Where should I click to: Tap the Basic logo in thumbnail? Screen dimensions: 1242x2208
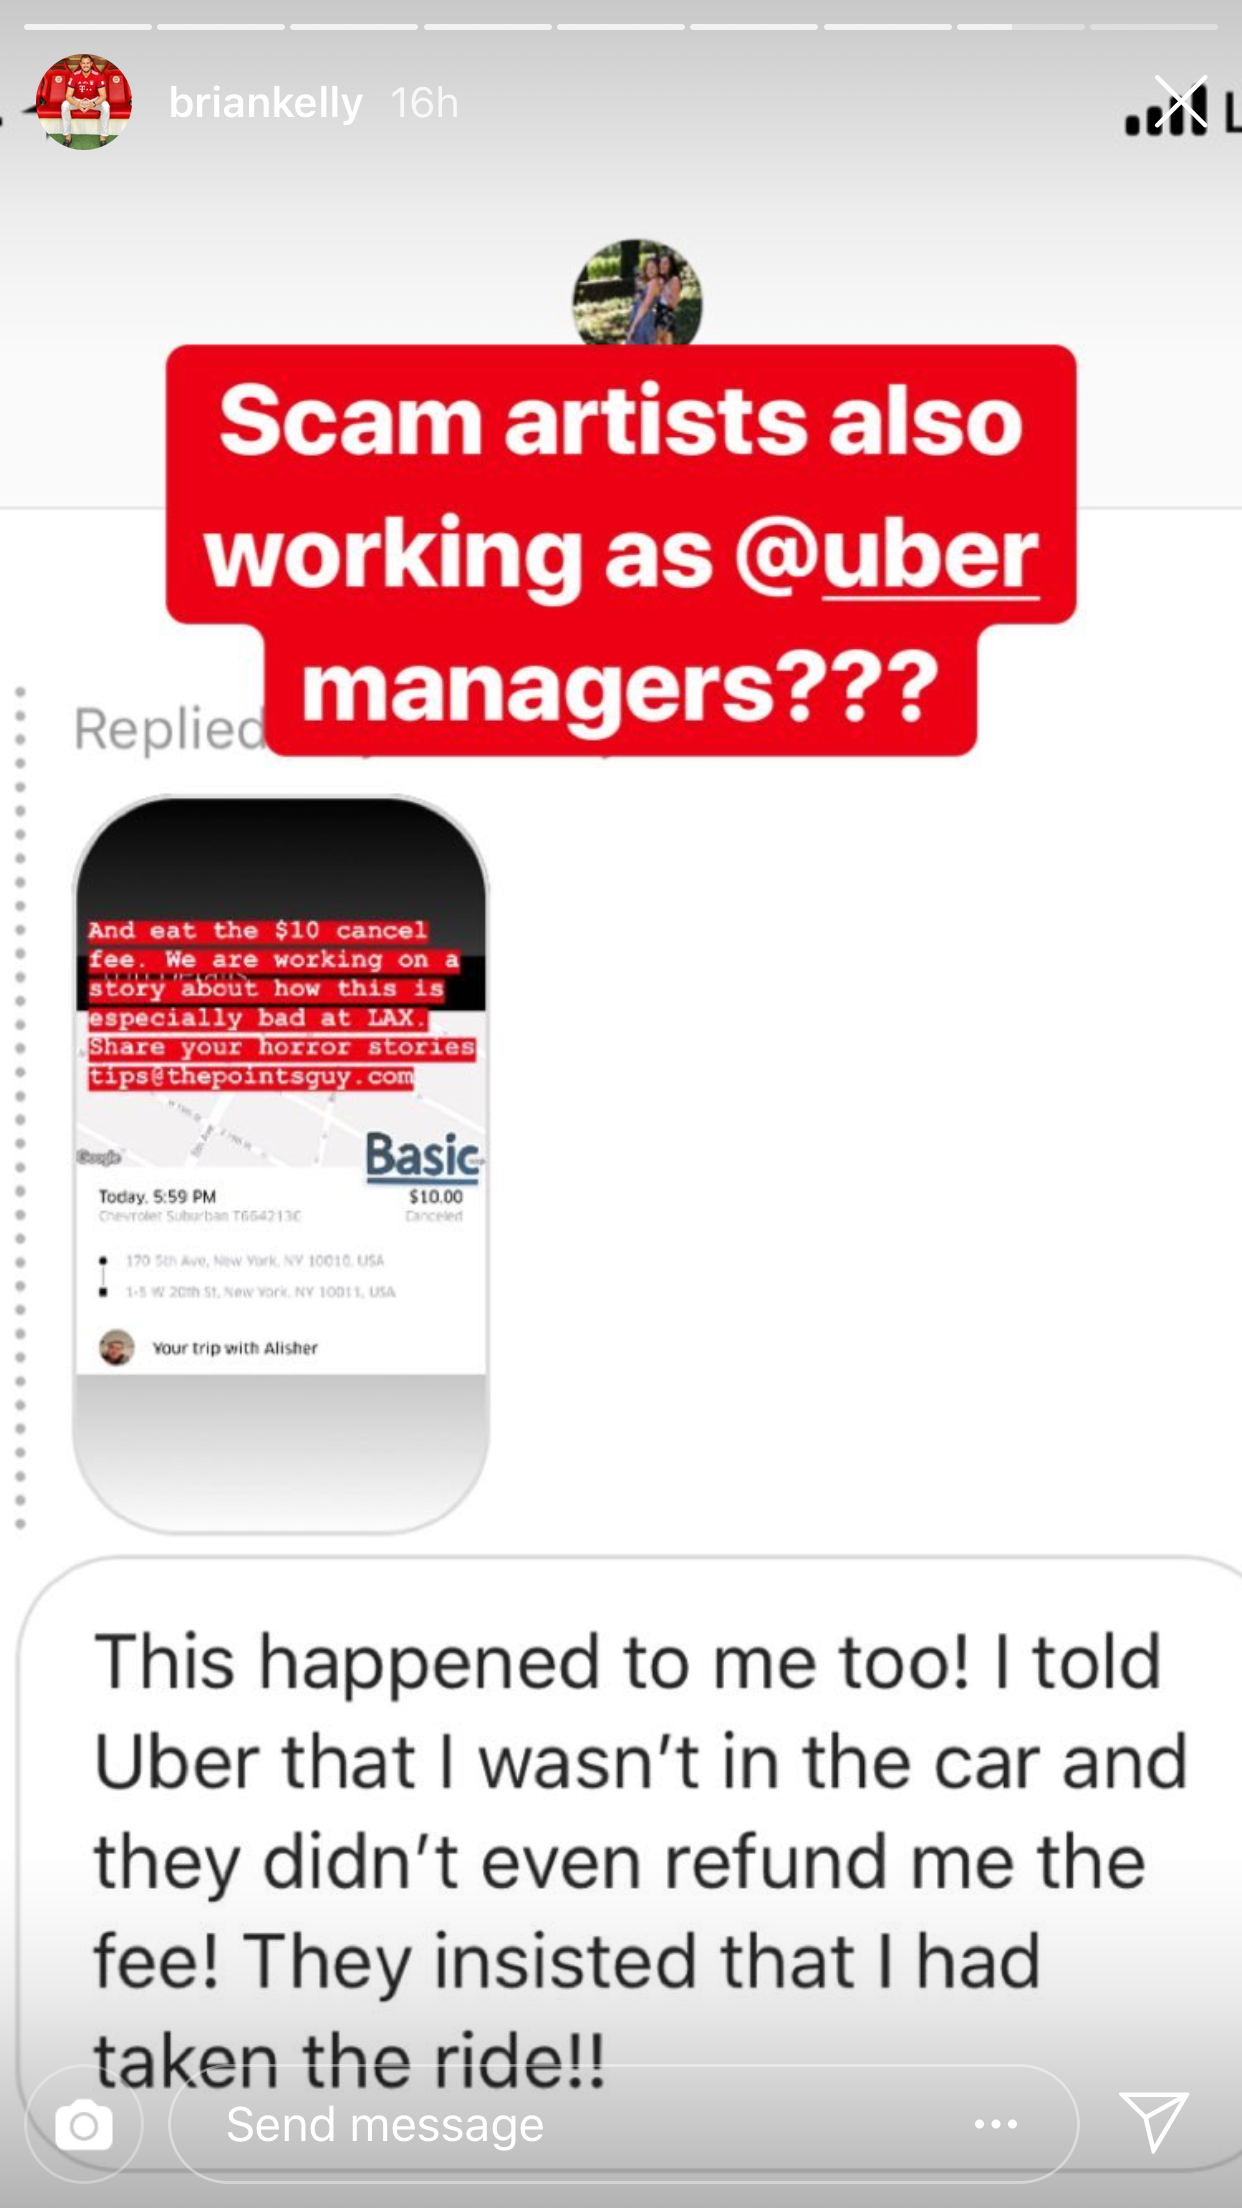coord(424,1157)
